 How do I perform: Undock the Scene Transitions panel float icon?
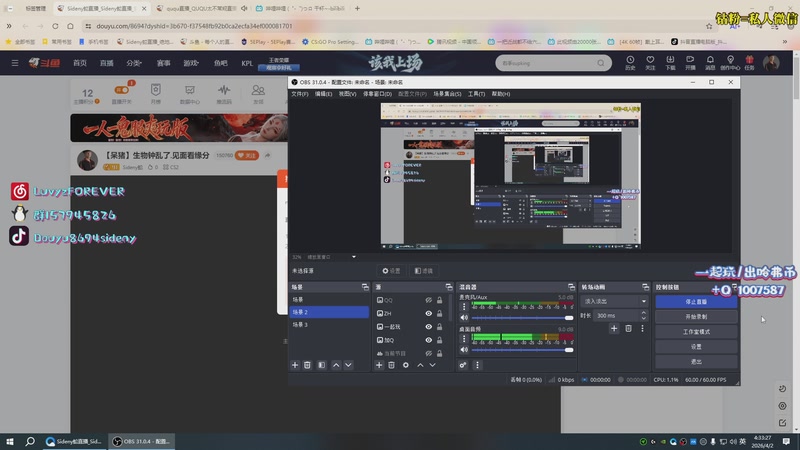coord(645,287)
